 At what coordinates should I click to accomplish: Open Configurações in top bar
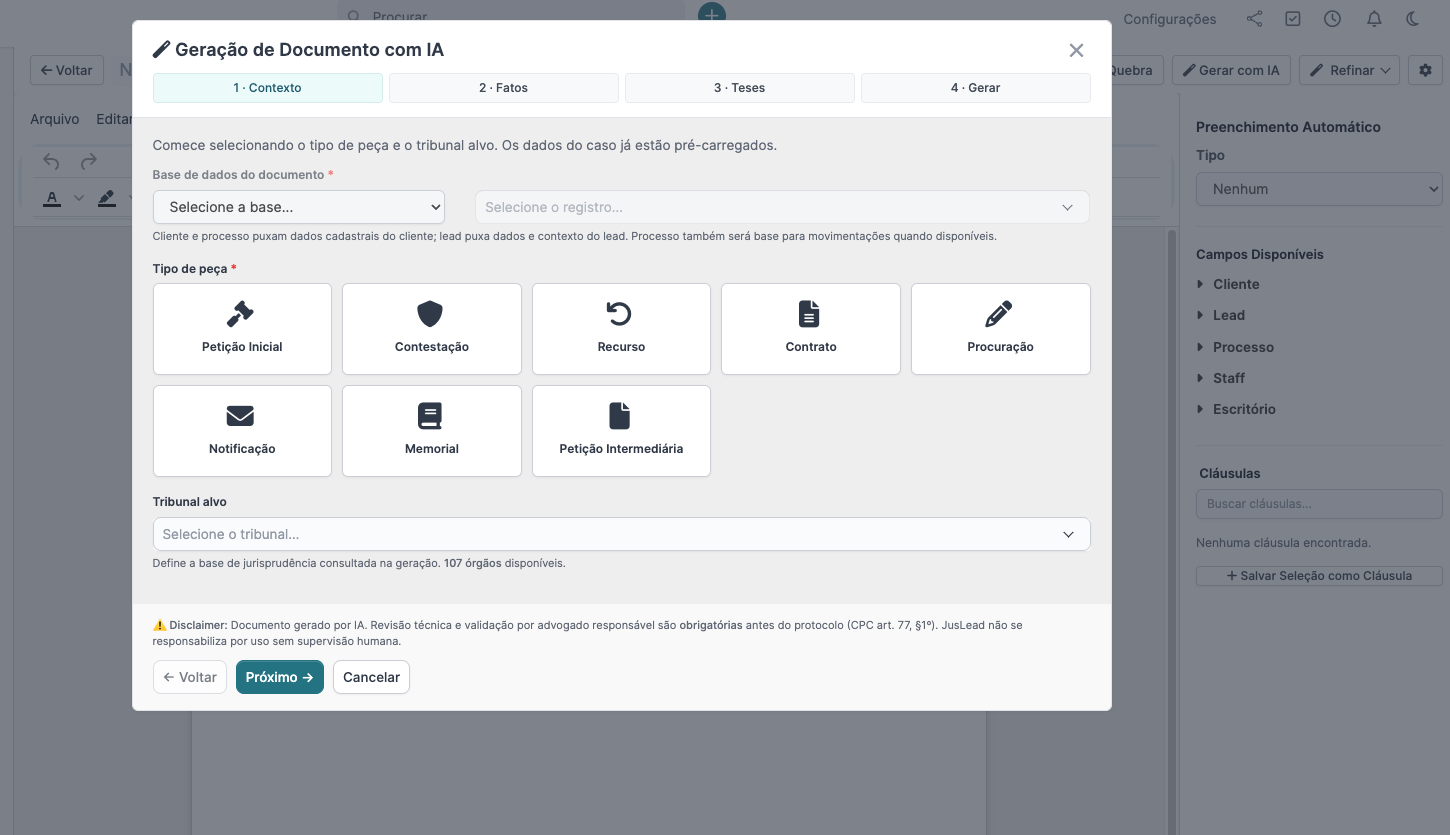tap(1170, 19)
